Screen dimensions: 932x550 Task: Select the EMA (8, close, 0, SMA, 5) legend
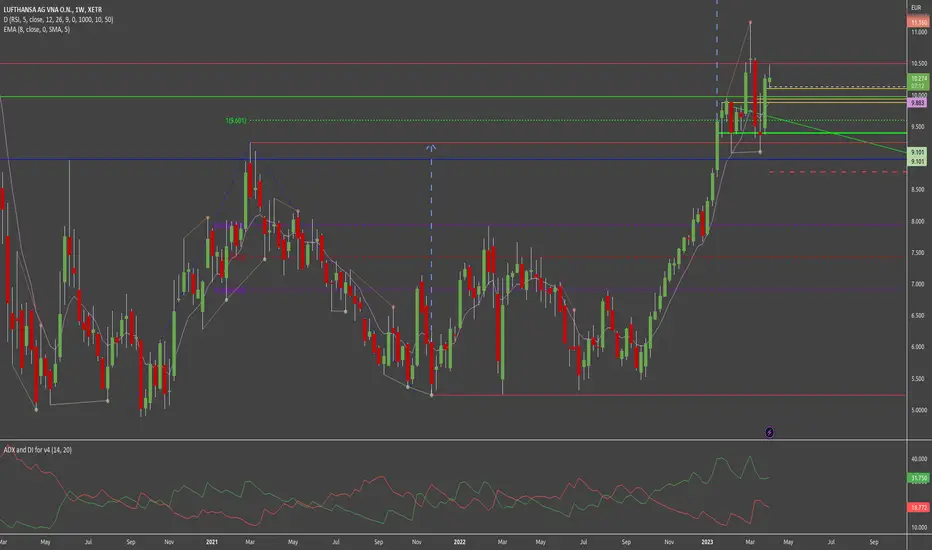pyautogui.click(x=36, y=29)
